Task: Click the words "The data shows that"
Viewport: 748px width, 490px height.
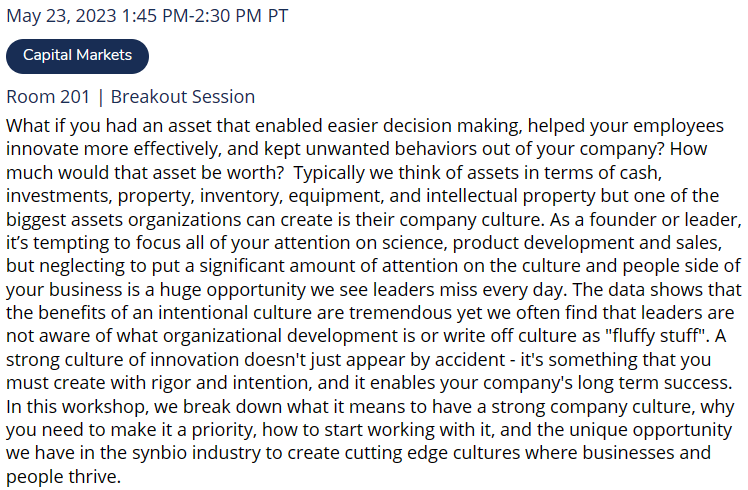Action: [x=657, y=290]
